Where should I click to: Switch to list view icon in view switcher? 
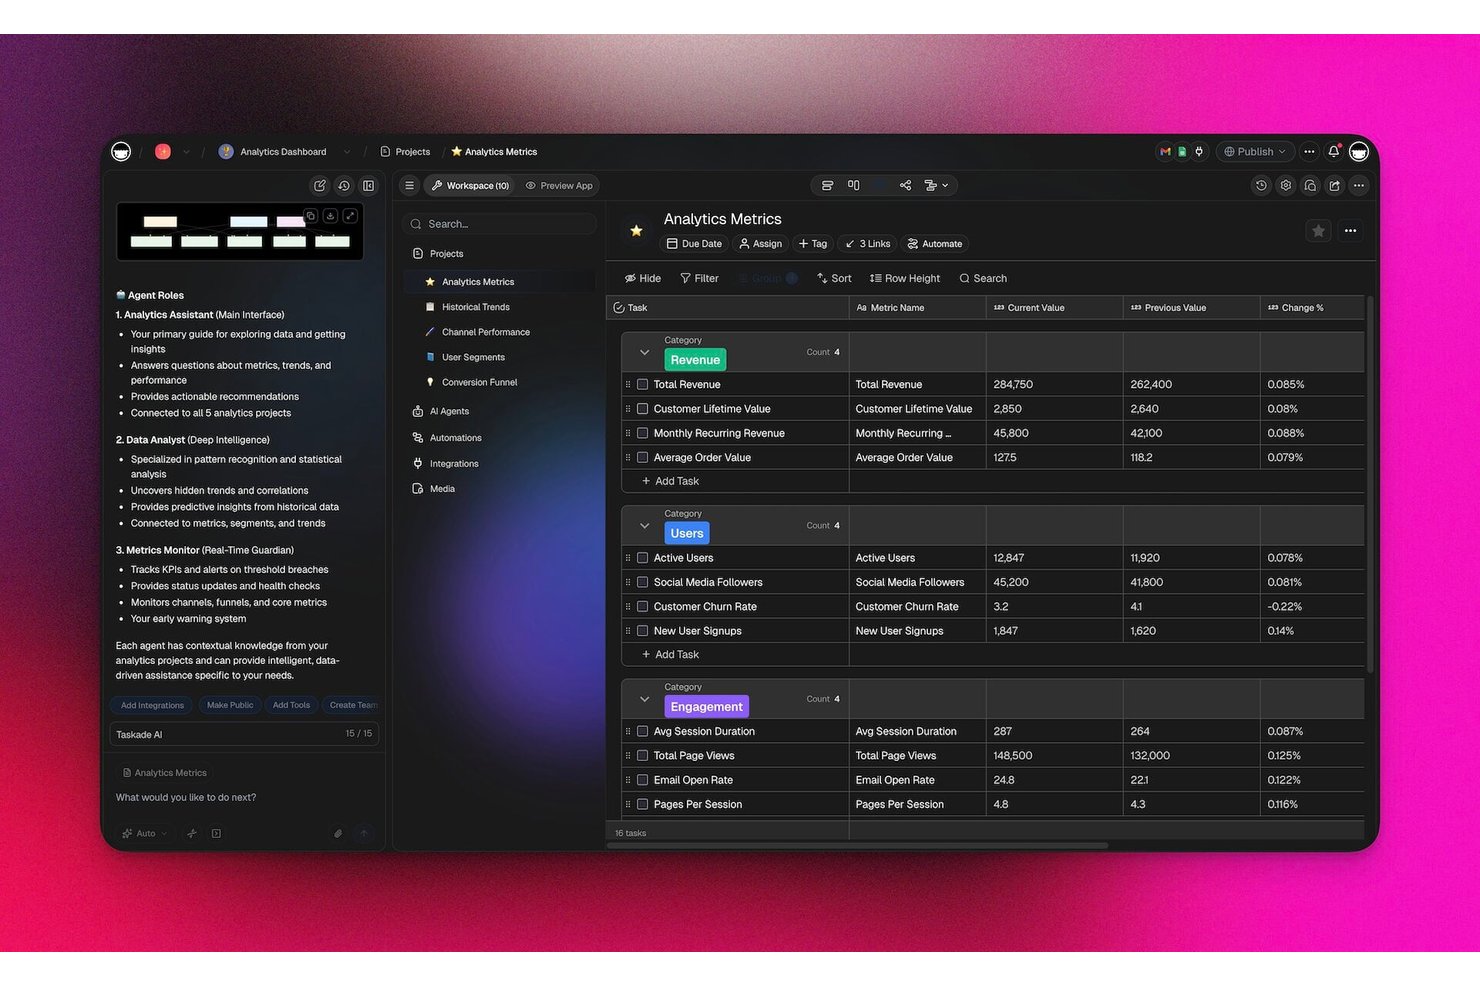coord(827,185)
